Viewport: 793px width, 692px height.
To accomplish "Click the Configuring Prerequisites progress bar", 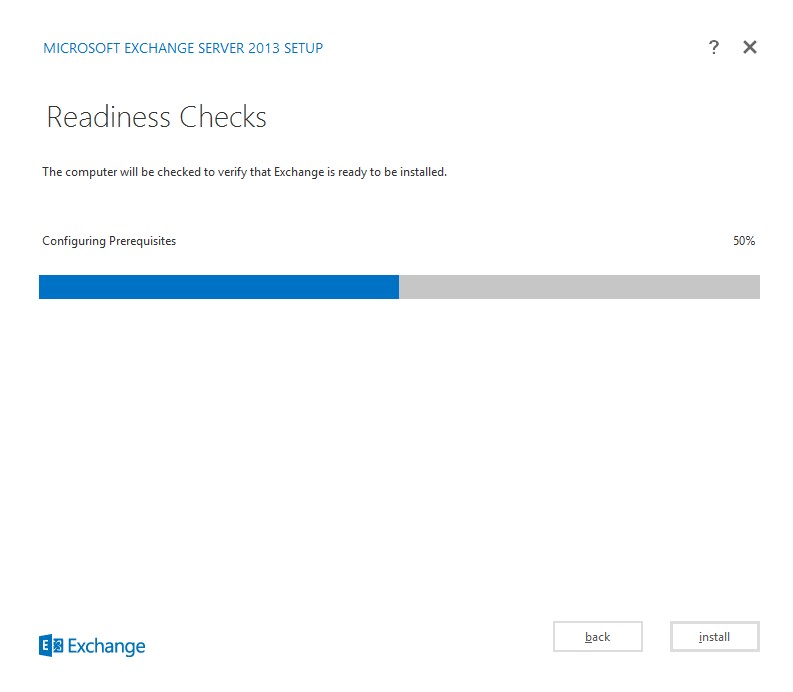I will tap(399, 287).
